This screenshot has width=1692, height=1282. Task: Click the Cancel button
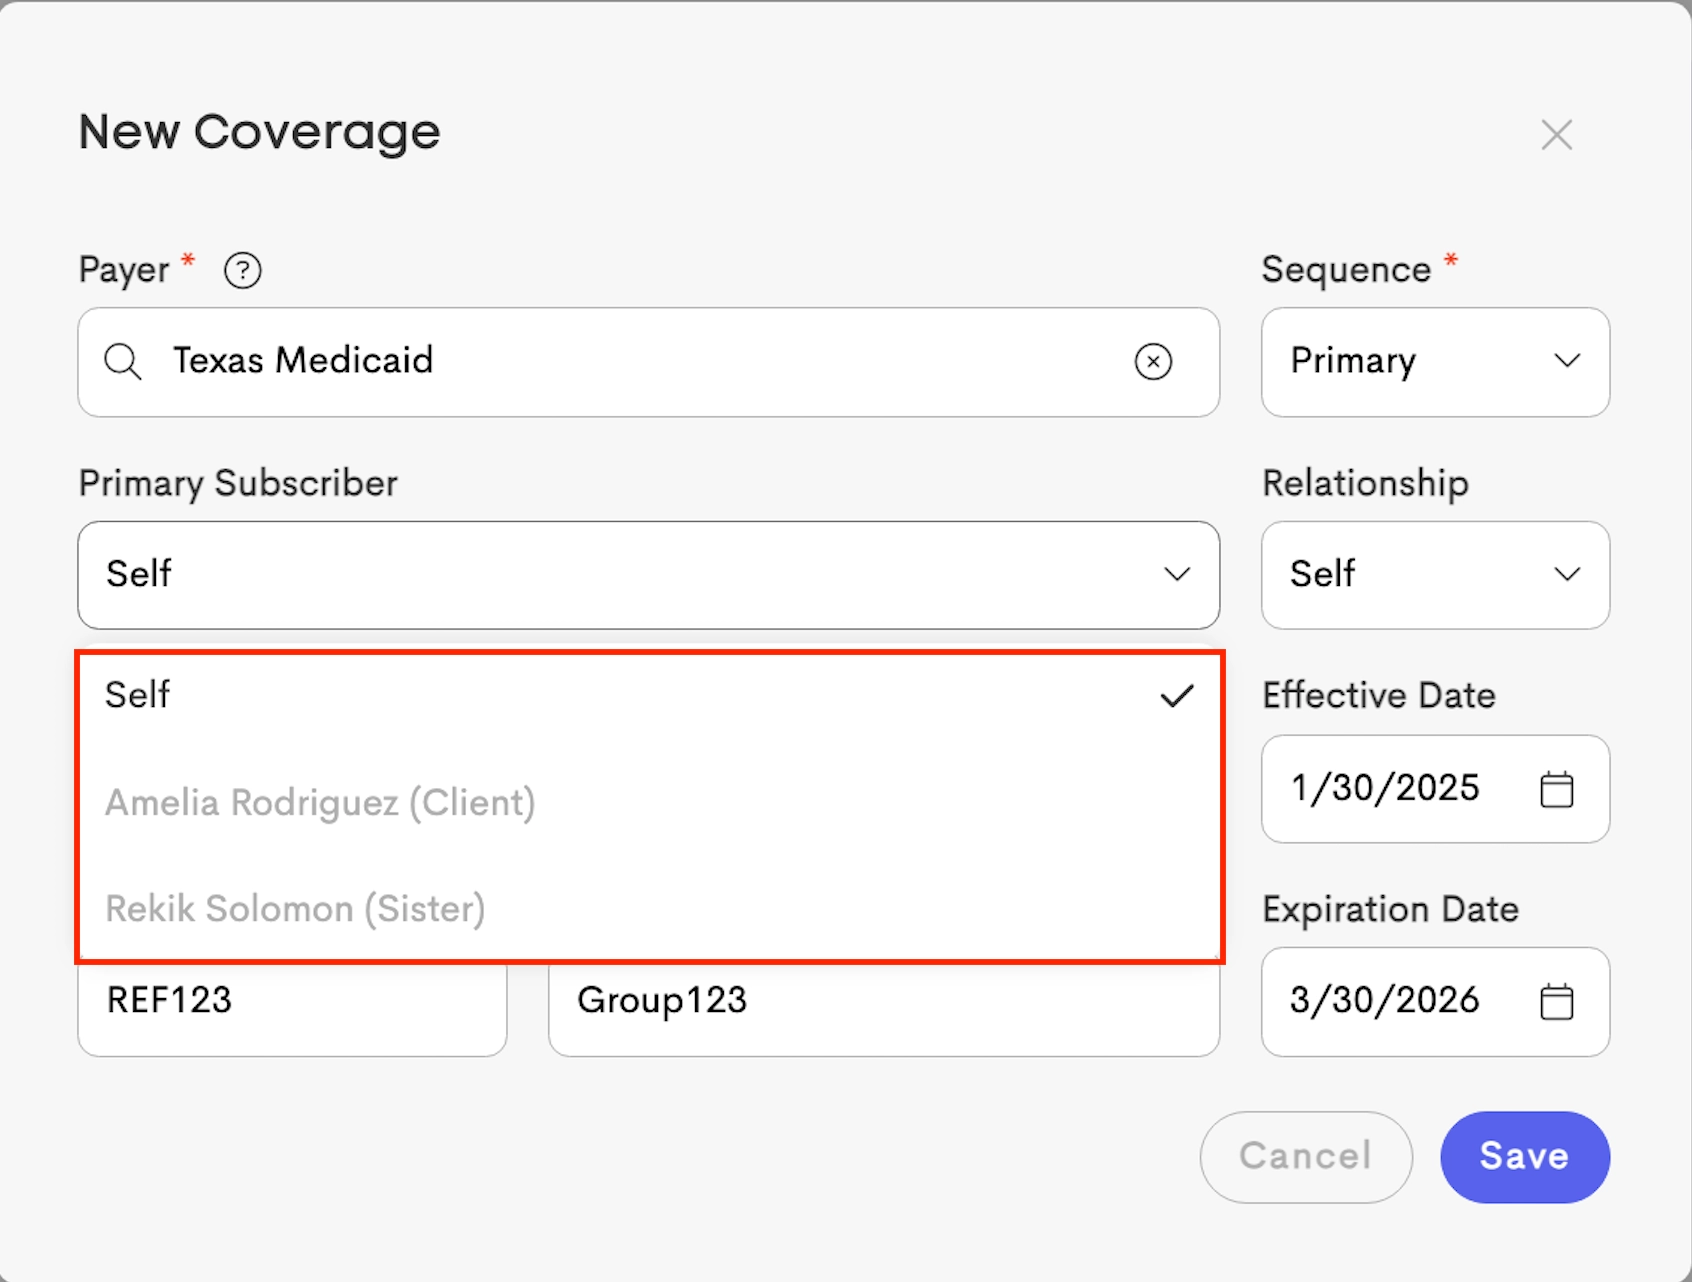click(x=1305, y=1156)
